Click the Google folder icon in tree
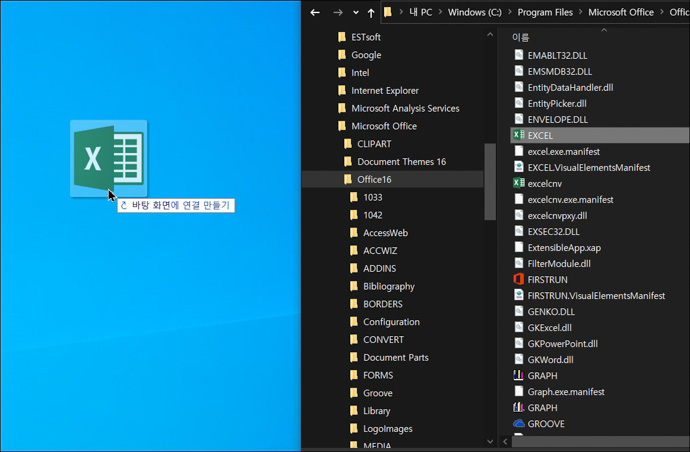Viewport: 690px width, 452px height. 342,55
